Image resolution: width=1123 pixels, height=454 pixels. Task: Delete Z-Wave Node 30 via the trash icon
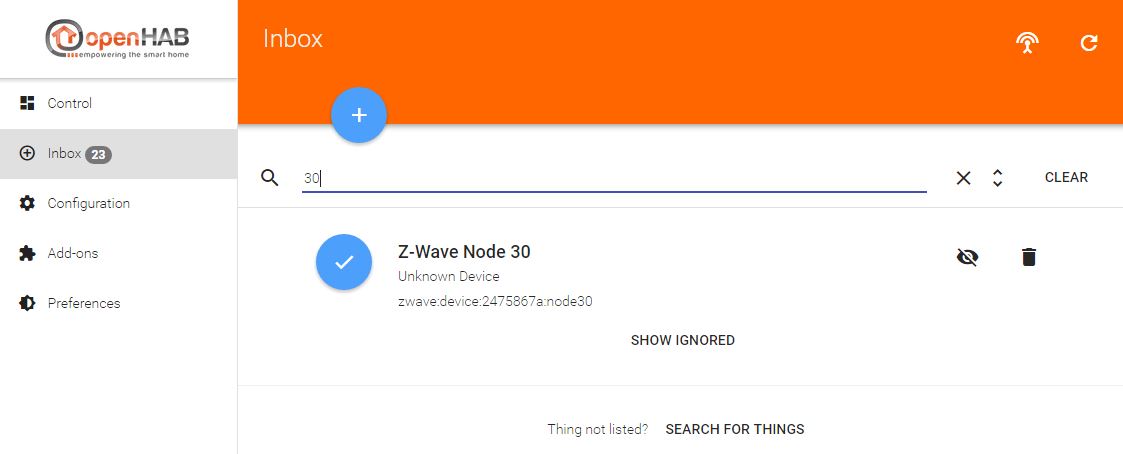[x=1028, y=256]
